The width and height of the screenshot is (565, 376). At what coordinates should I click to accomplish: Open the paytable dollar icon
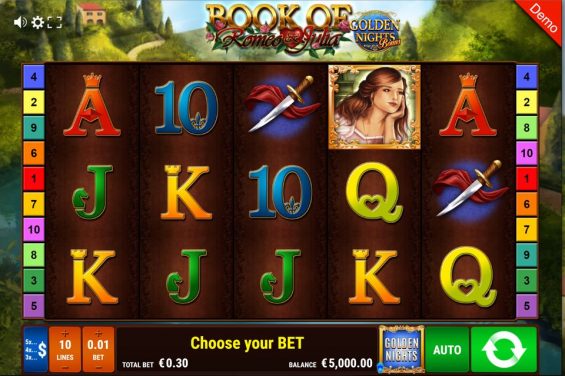[36, 349]
